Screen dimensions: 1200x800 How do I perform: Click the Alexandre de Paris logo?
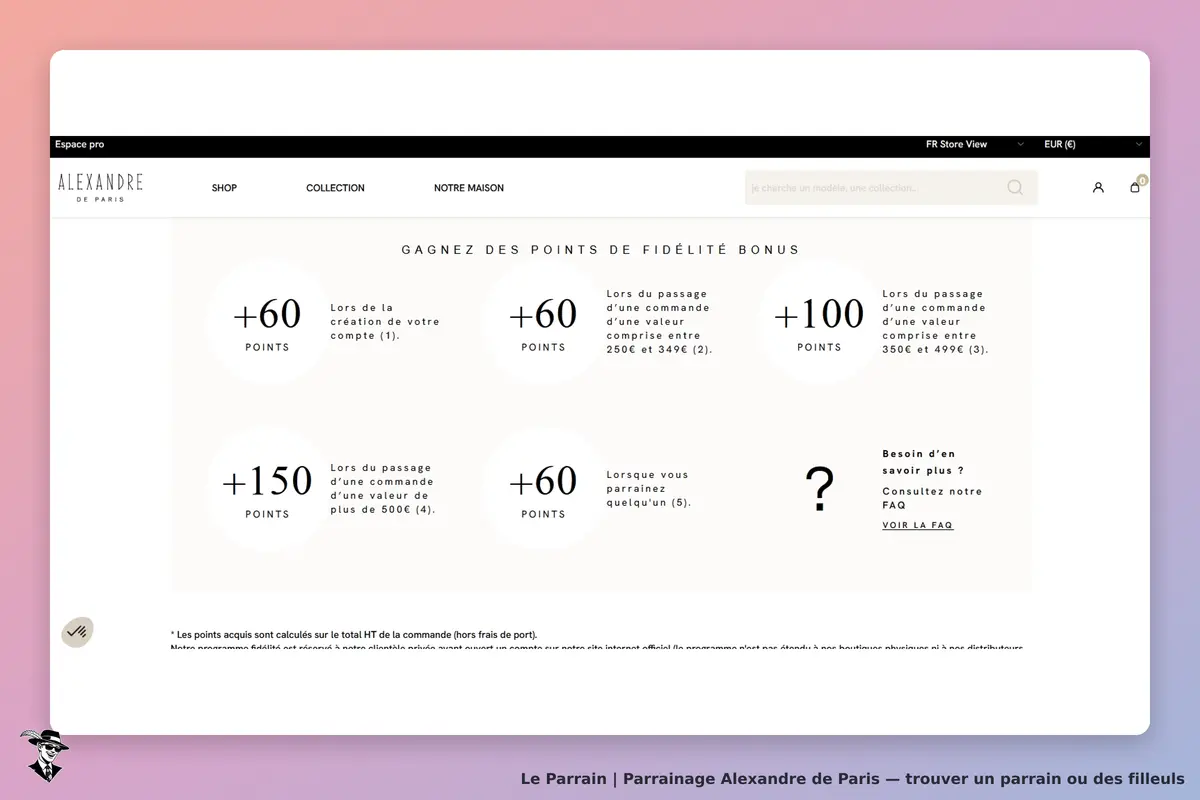pyautogui.click(x=100, y=187)
